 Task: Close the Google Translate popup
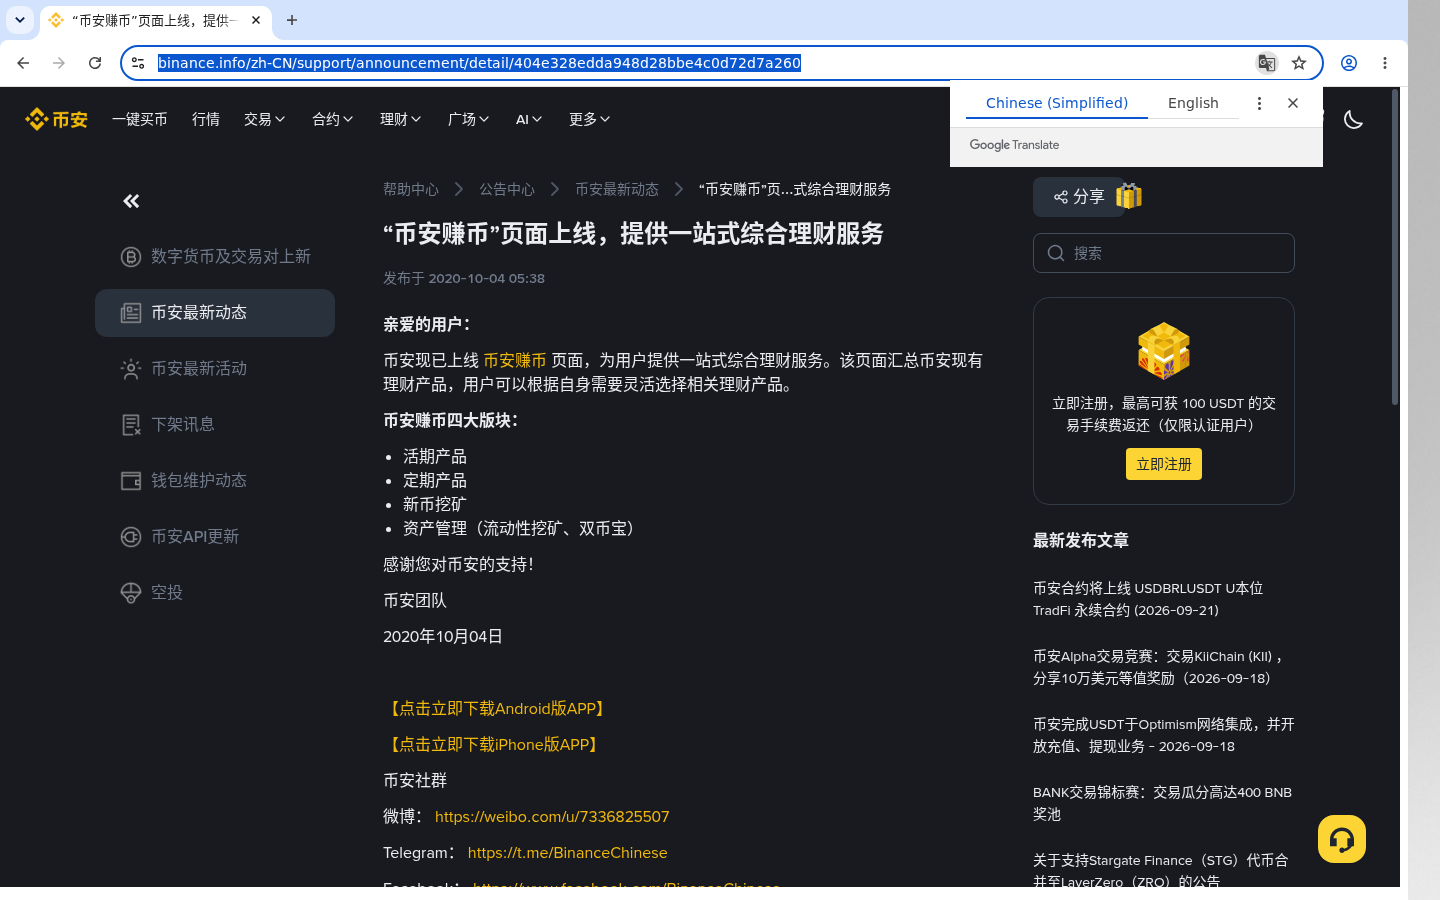[x=1293, y=103]
